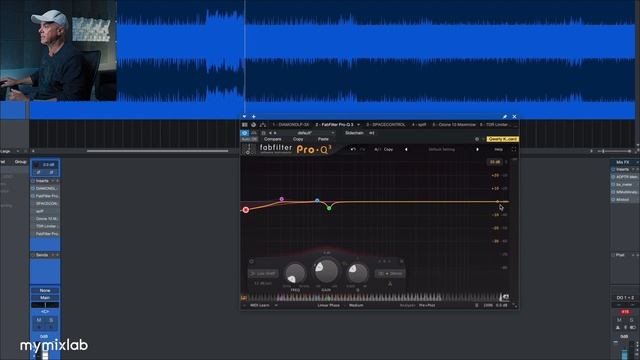Click Paste in plugin preset bar

pos(323,139)
